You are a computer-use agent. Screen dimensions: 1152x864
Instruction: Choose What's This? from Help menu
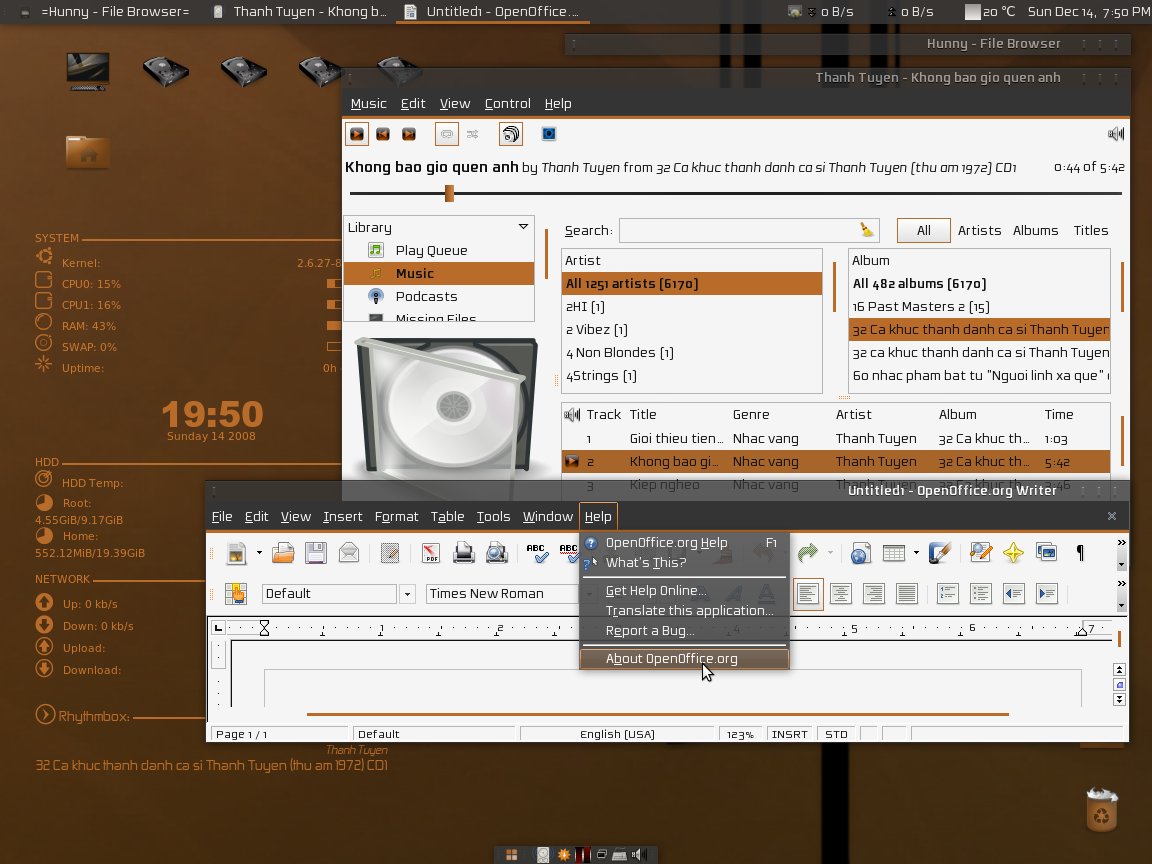pos(684,563)
